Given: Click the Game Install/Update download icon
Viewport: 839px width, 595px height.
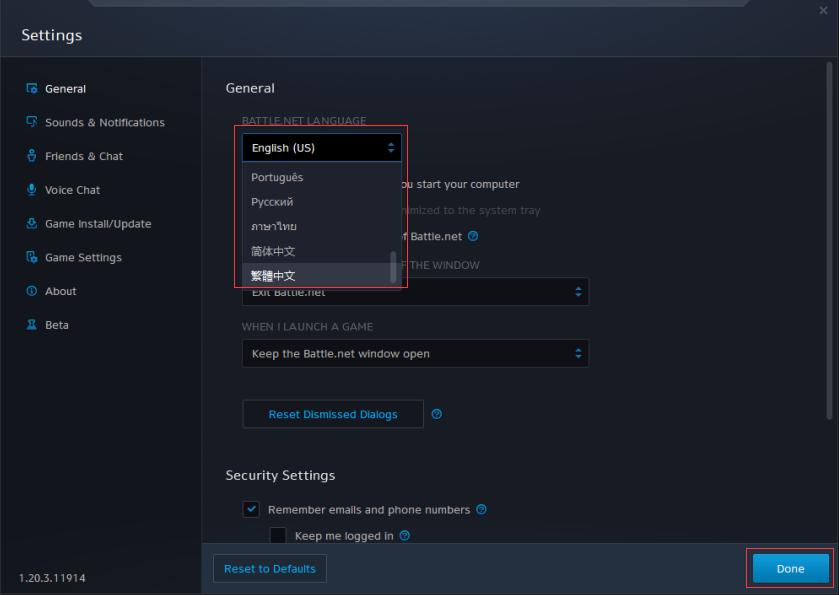Looking at the screenshot, I should 32,224.
